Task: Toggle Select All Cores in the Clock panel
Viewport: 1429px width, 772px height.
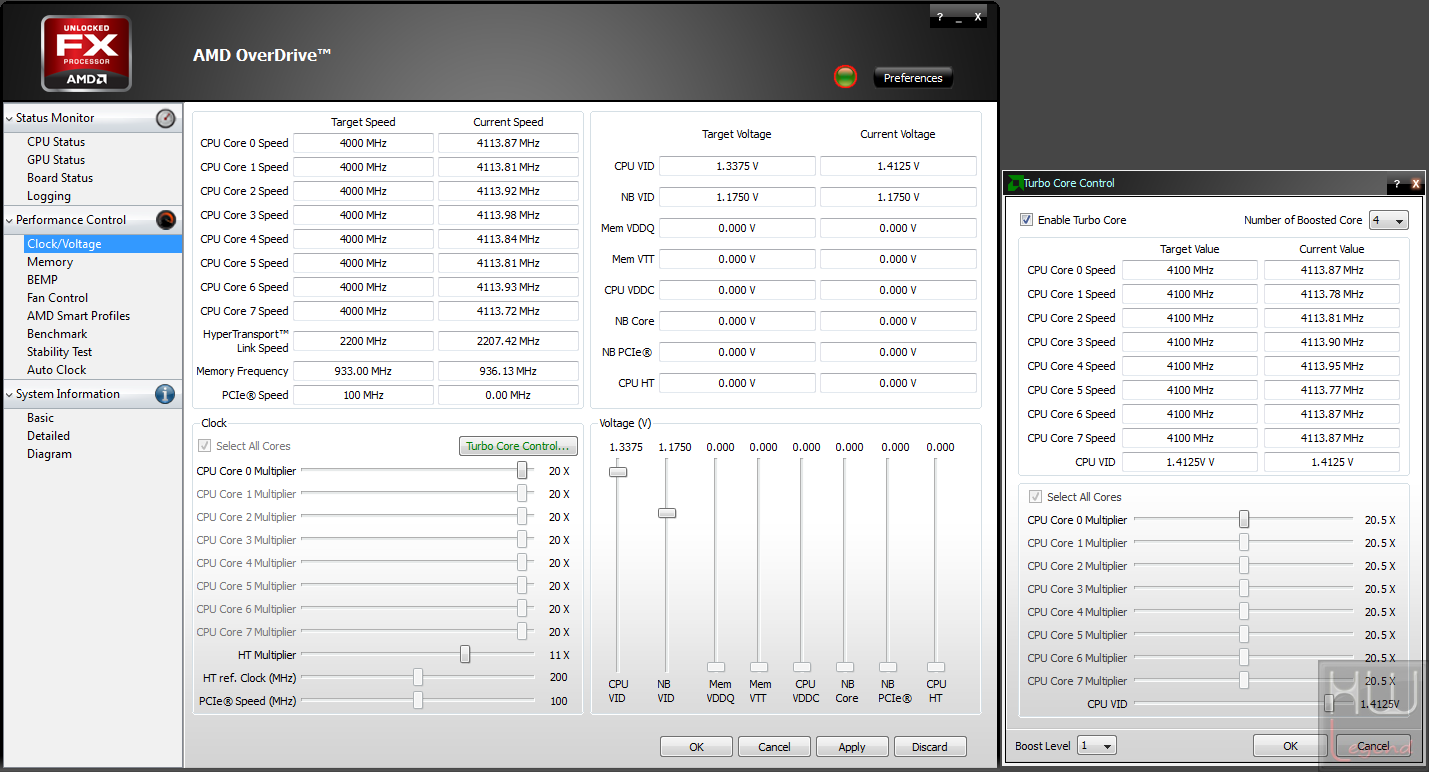Action: (205, 446)
